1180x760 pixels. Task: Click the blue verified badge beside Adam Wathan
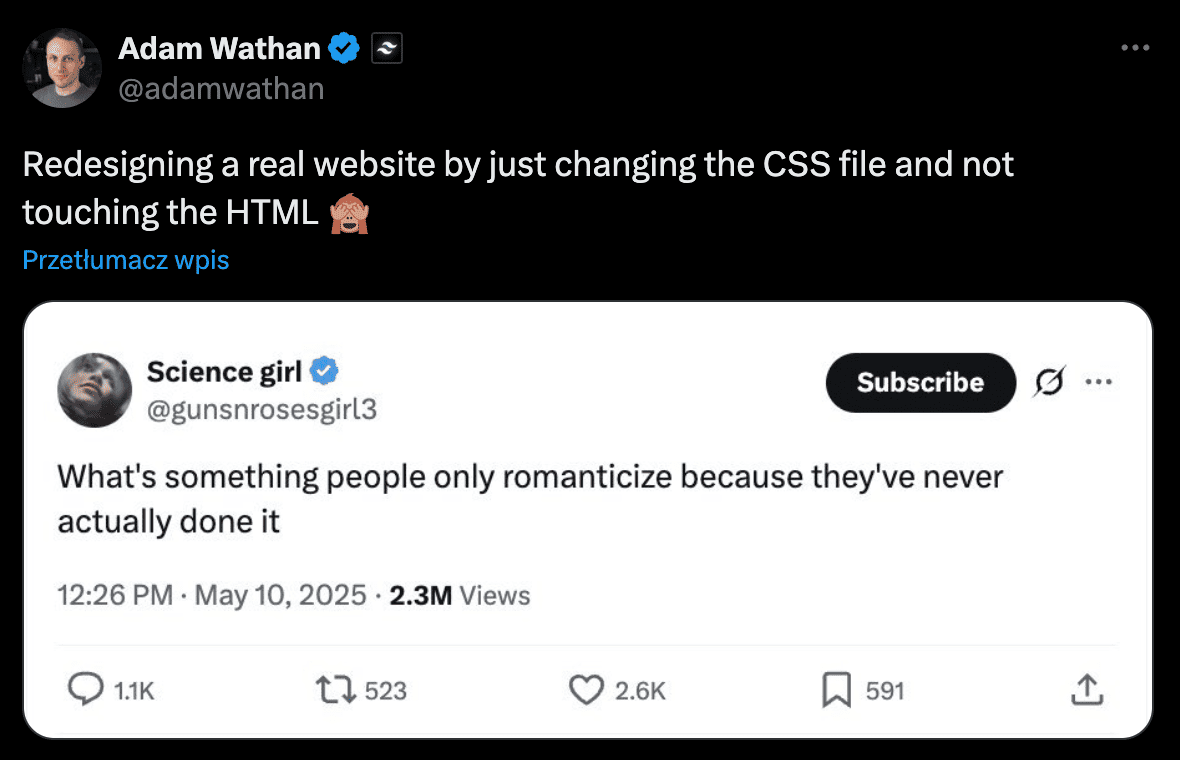(x=345, y=49)
